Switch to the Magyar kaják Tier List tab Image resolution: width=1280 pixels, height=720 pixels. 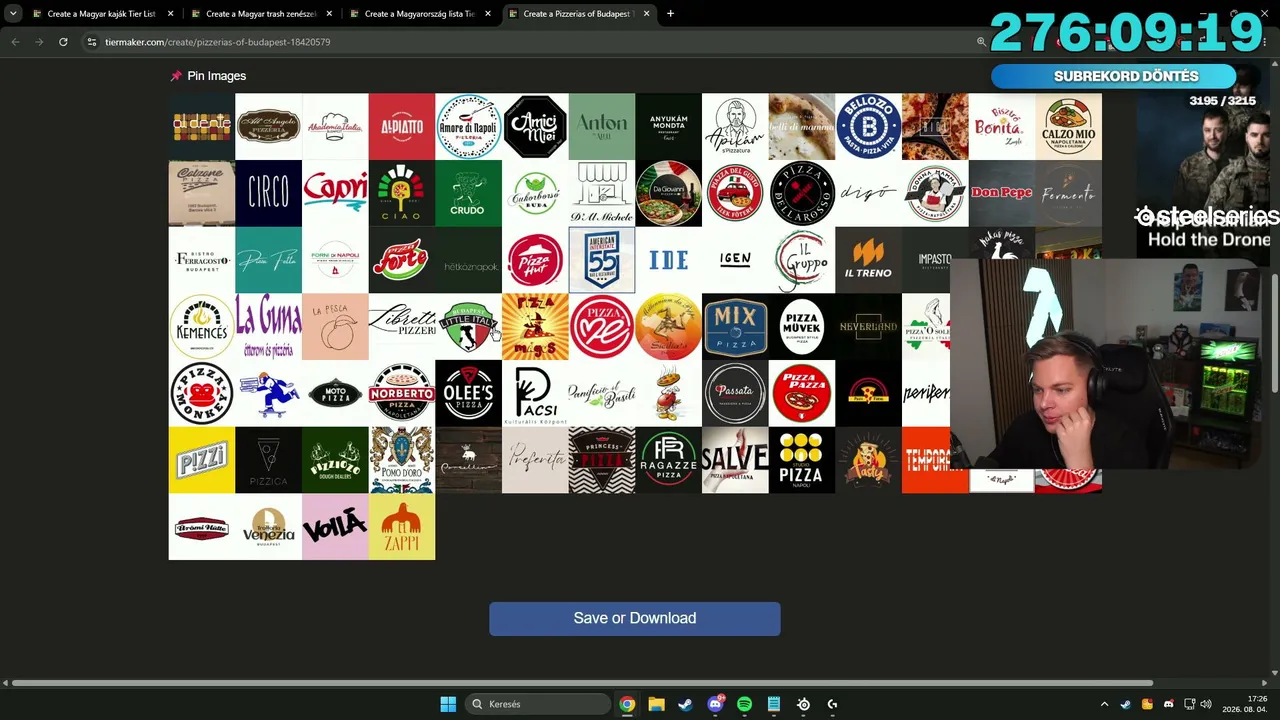tap(101, 14)
